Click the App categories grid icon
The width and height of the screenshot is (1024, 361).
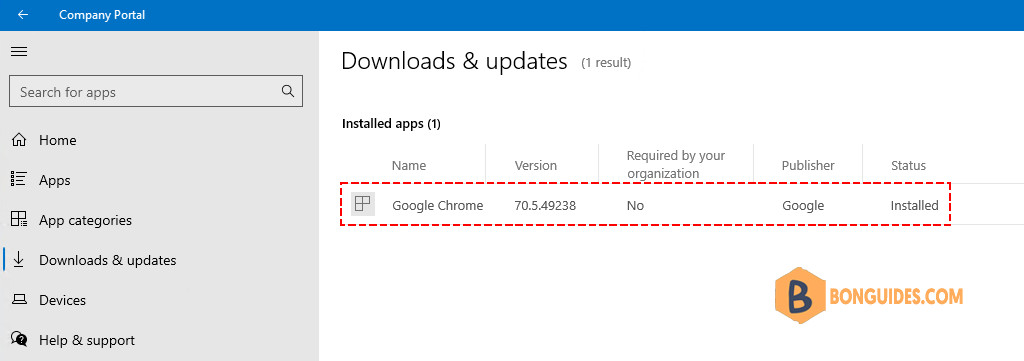(20, 219)
